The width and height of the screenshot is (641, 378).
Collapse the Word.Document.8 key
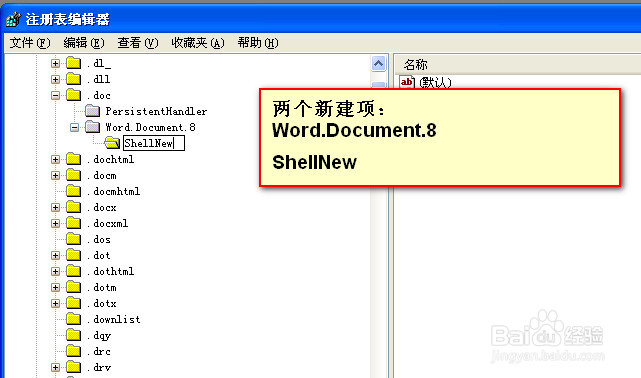click(74, 127)
